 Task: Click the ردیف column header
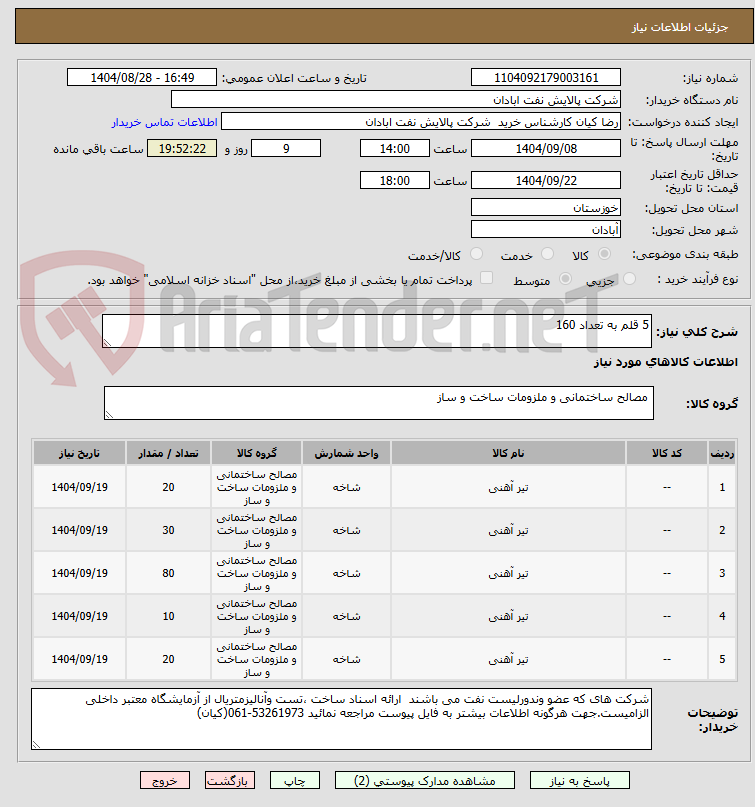tap(722, 453)
